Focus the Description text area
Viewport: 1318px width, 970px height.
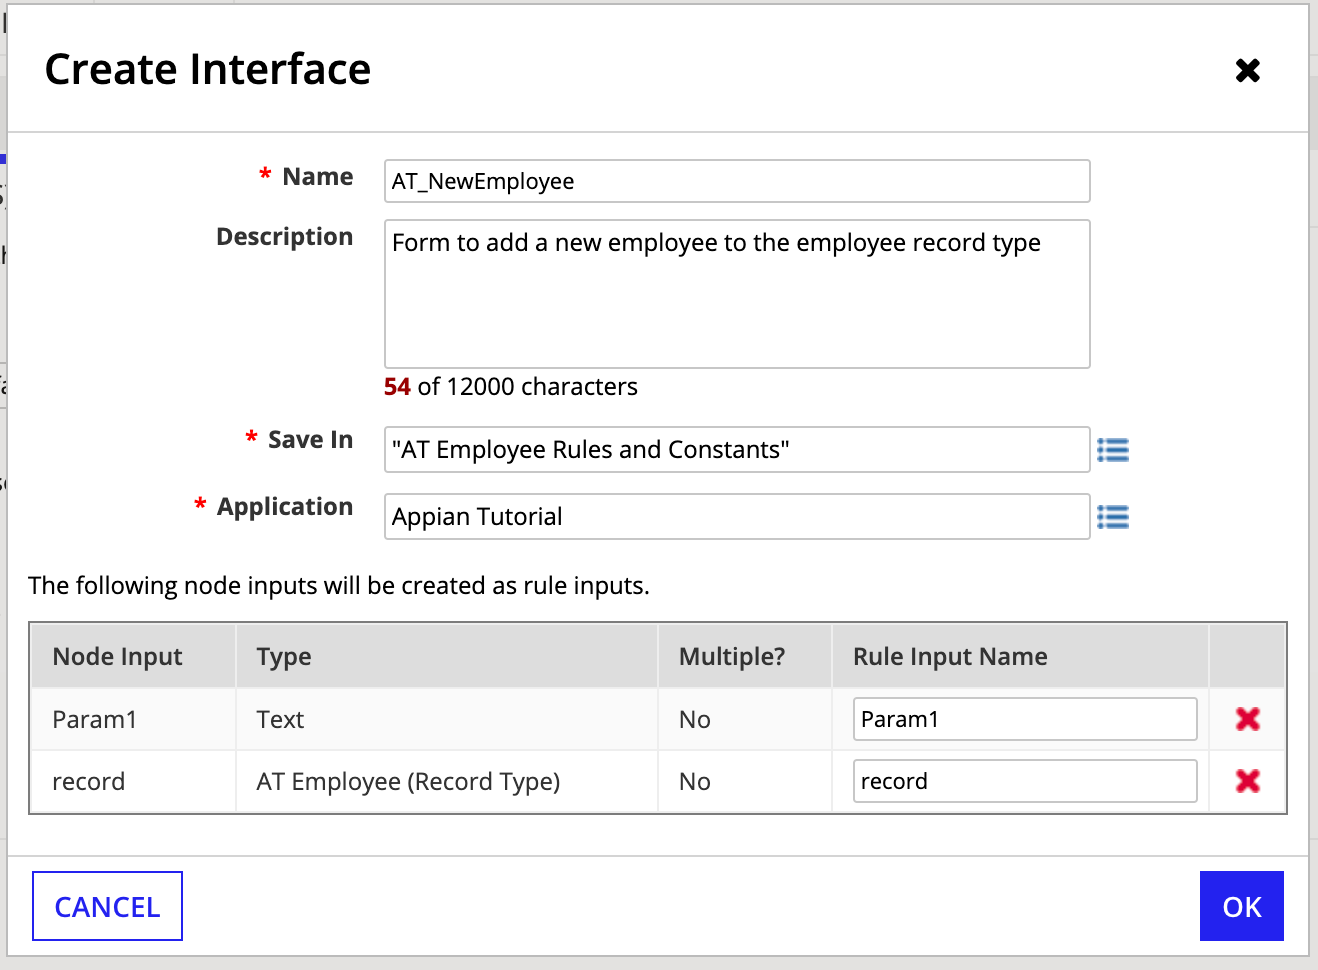point(737,294)
